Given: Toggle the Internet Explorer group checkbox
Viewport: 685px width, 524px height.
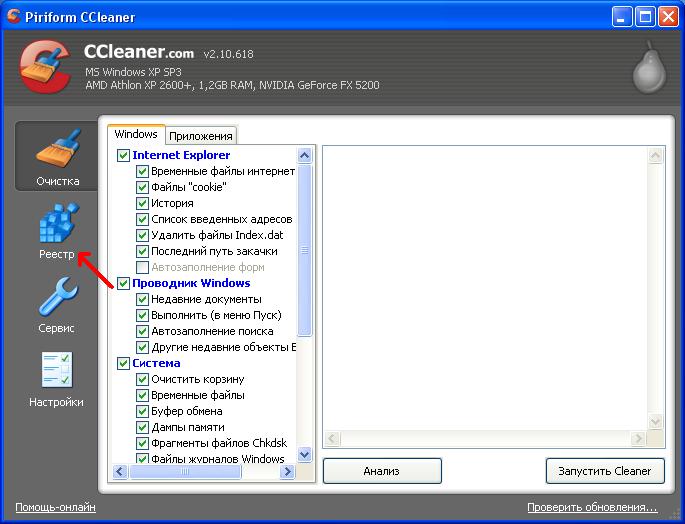Looking at the screenshot, I should coord(124,155).
